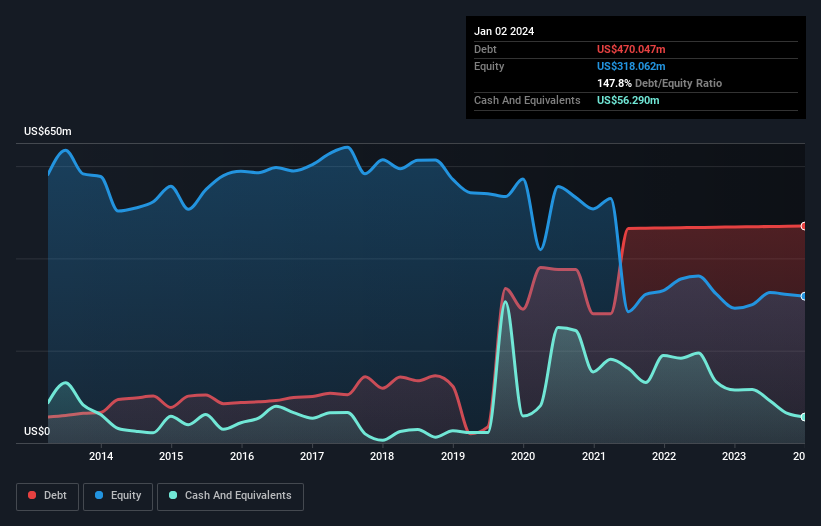Click the 2021 x-axis label
The image size is (821, 526).
(594, 456)
